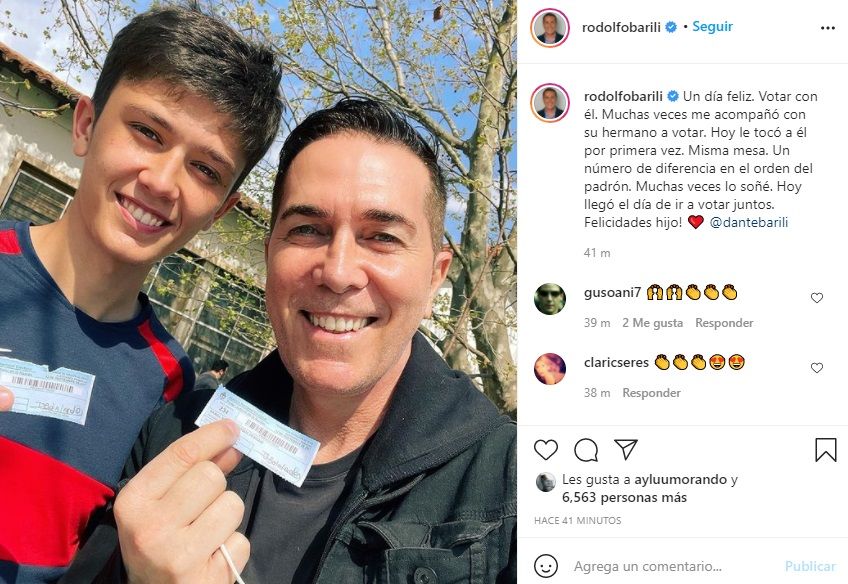The width and height of the screenshot is (848, 584).
Task: Focus the Agrega un comentario field
Action: pyautogui.click(x=647, y=566)
